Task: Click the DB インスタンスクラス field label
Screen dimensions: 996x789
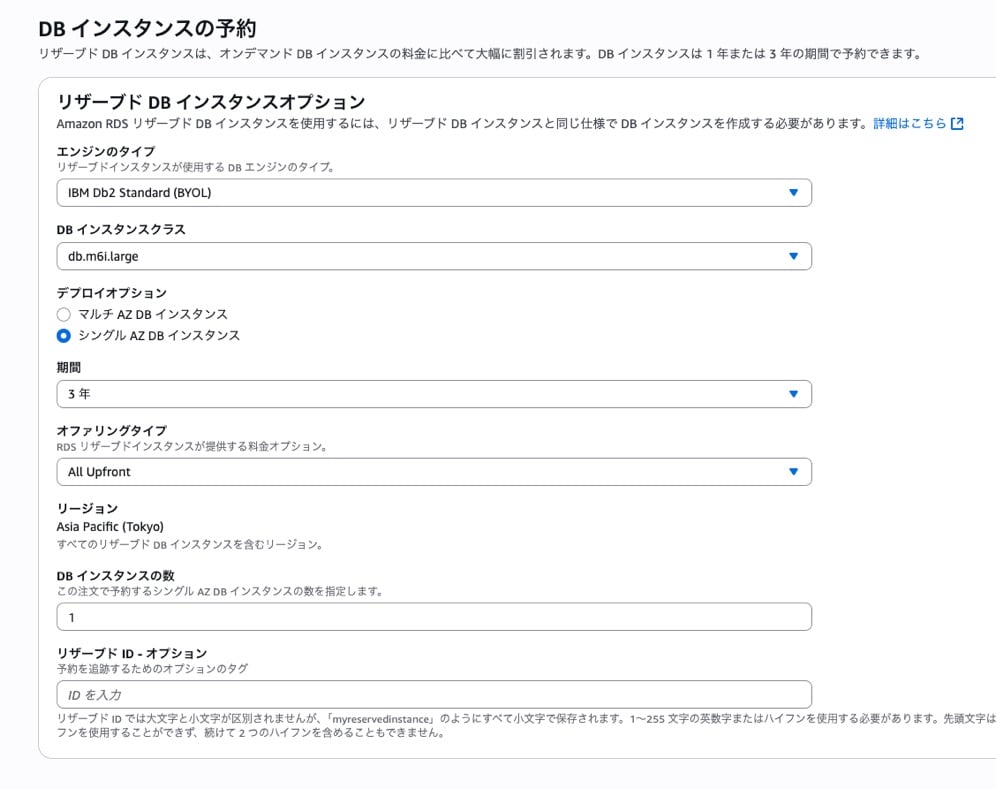Action: pyautogui.click(x=121, y=229)
